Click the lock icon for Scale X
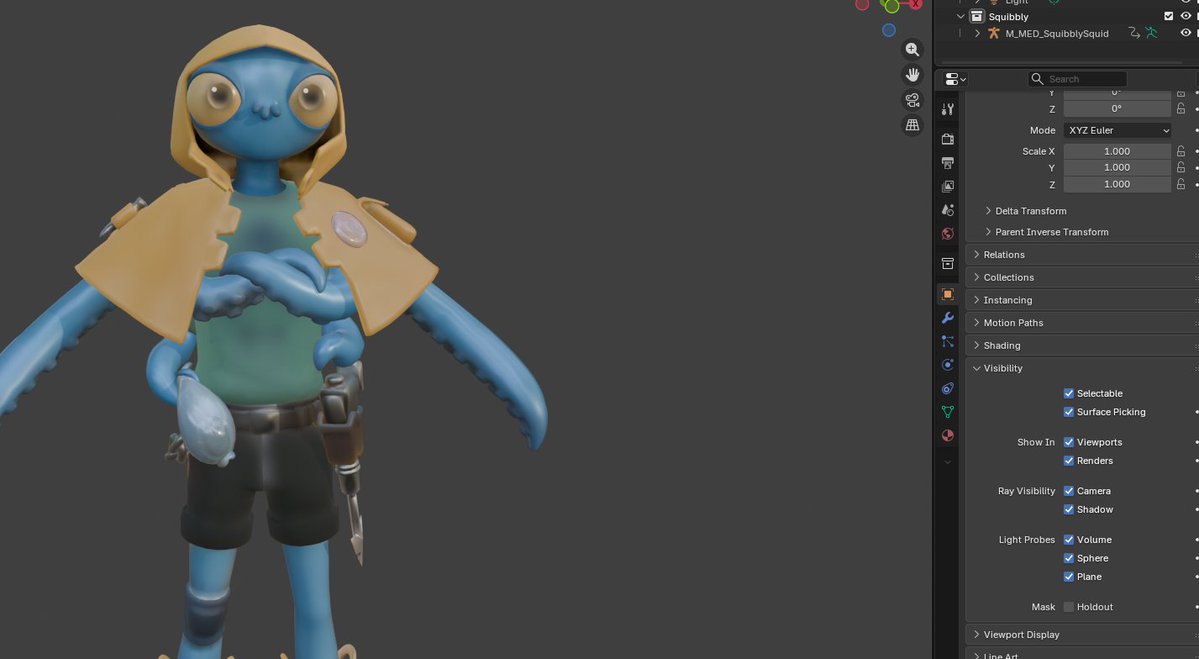The width and height of the screenshot is (1199, 659). [x=1181, y=151]
